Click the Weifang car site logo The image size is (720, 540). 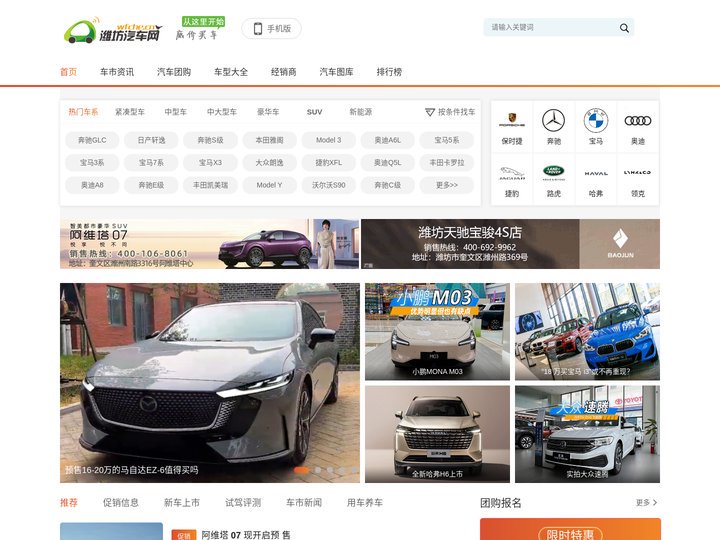(113, 30)
